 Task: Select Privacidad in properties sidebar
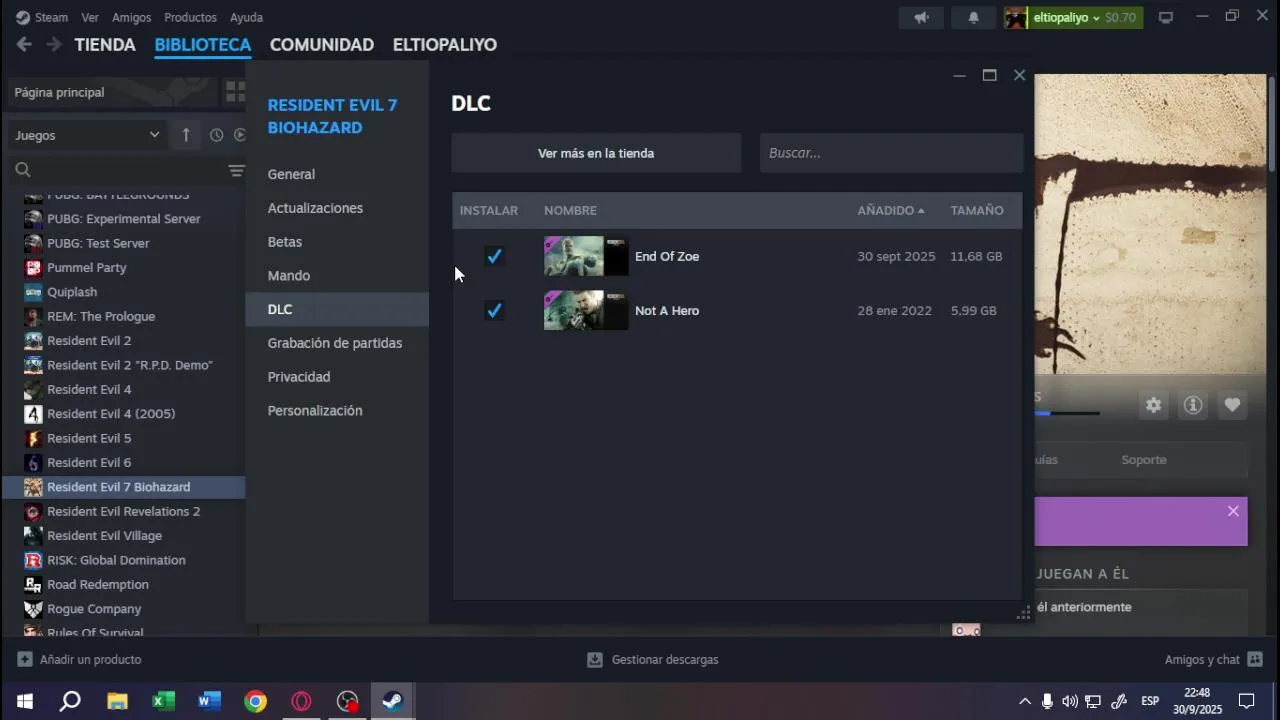point(337,377)
